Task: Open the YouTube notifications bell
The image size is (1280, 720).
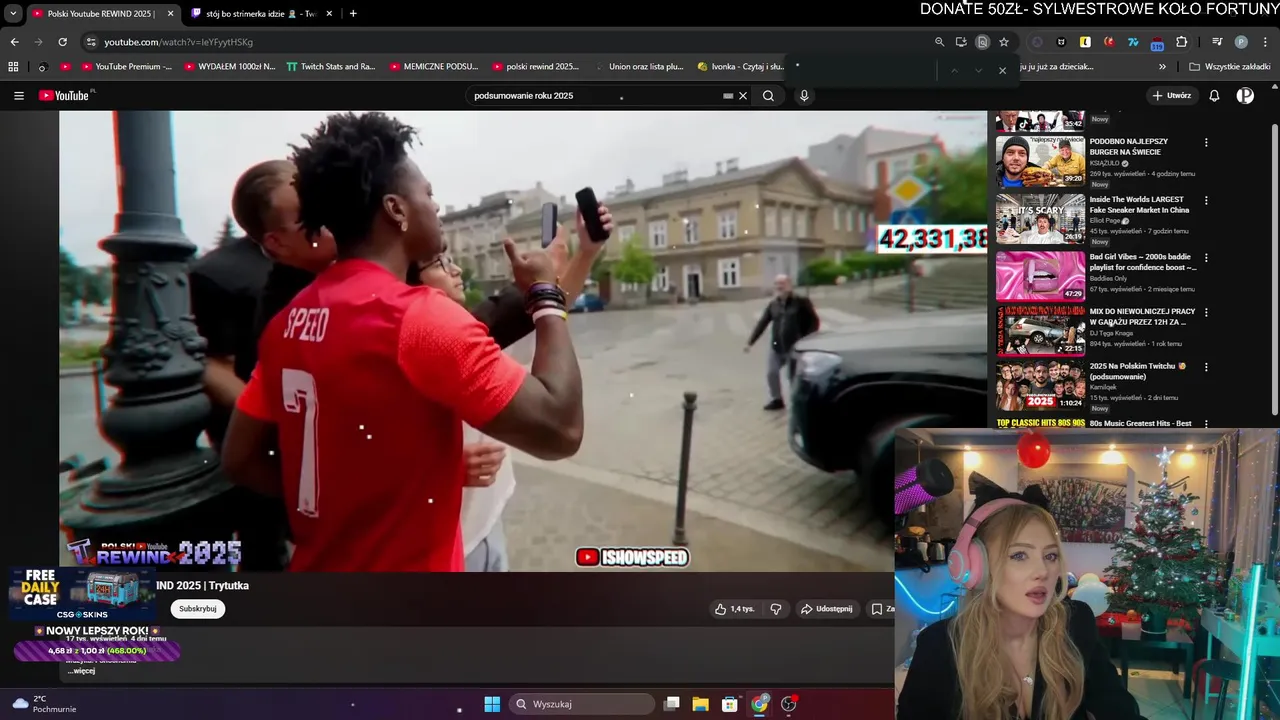Action: (1214, 96)
